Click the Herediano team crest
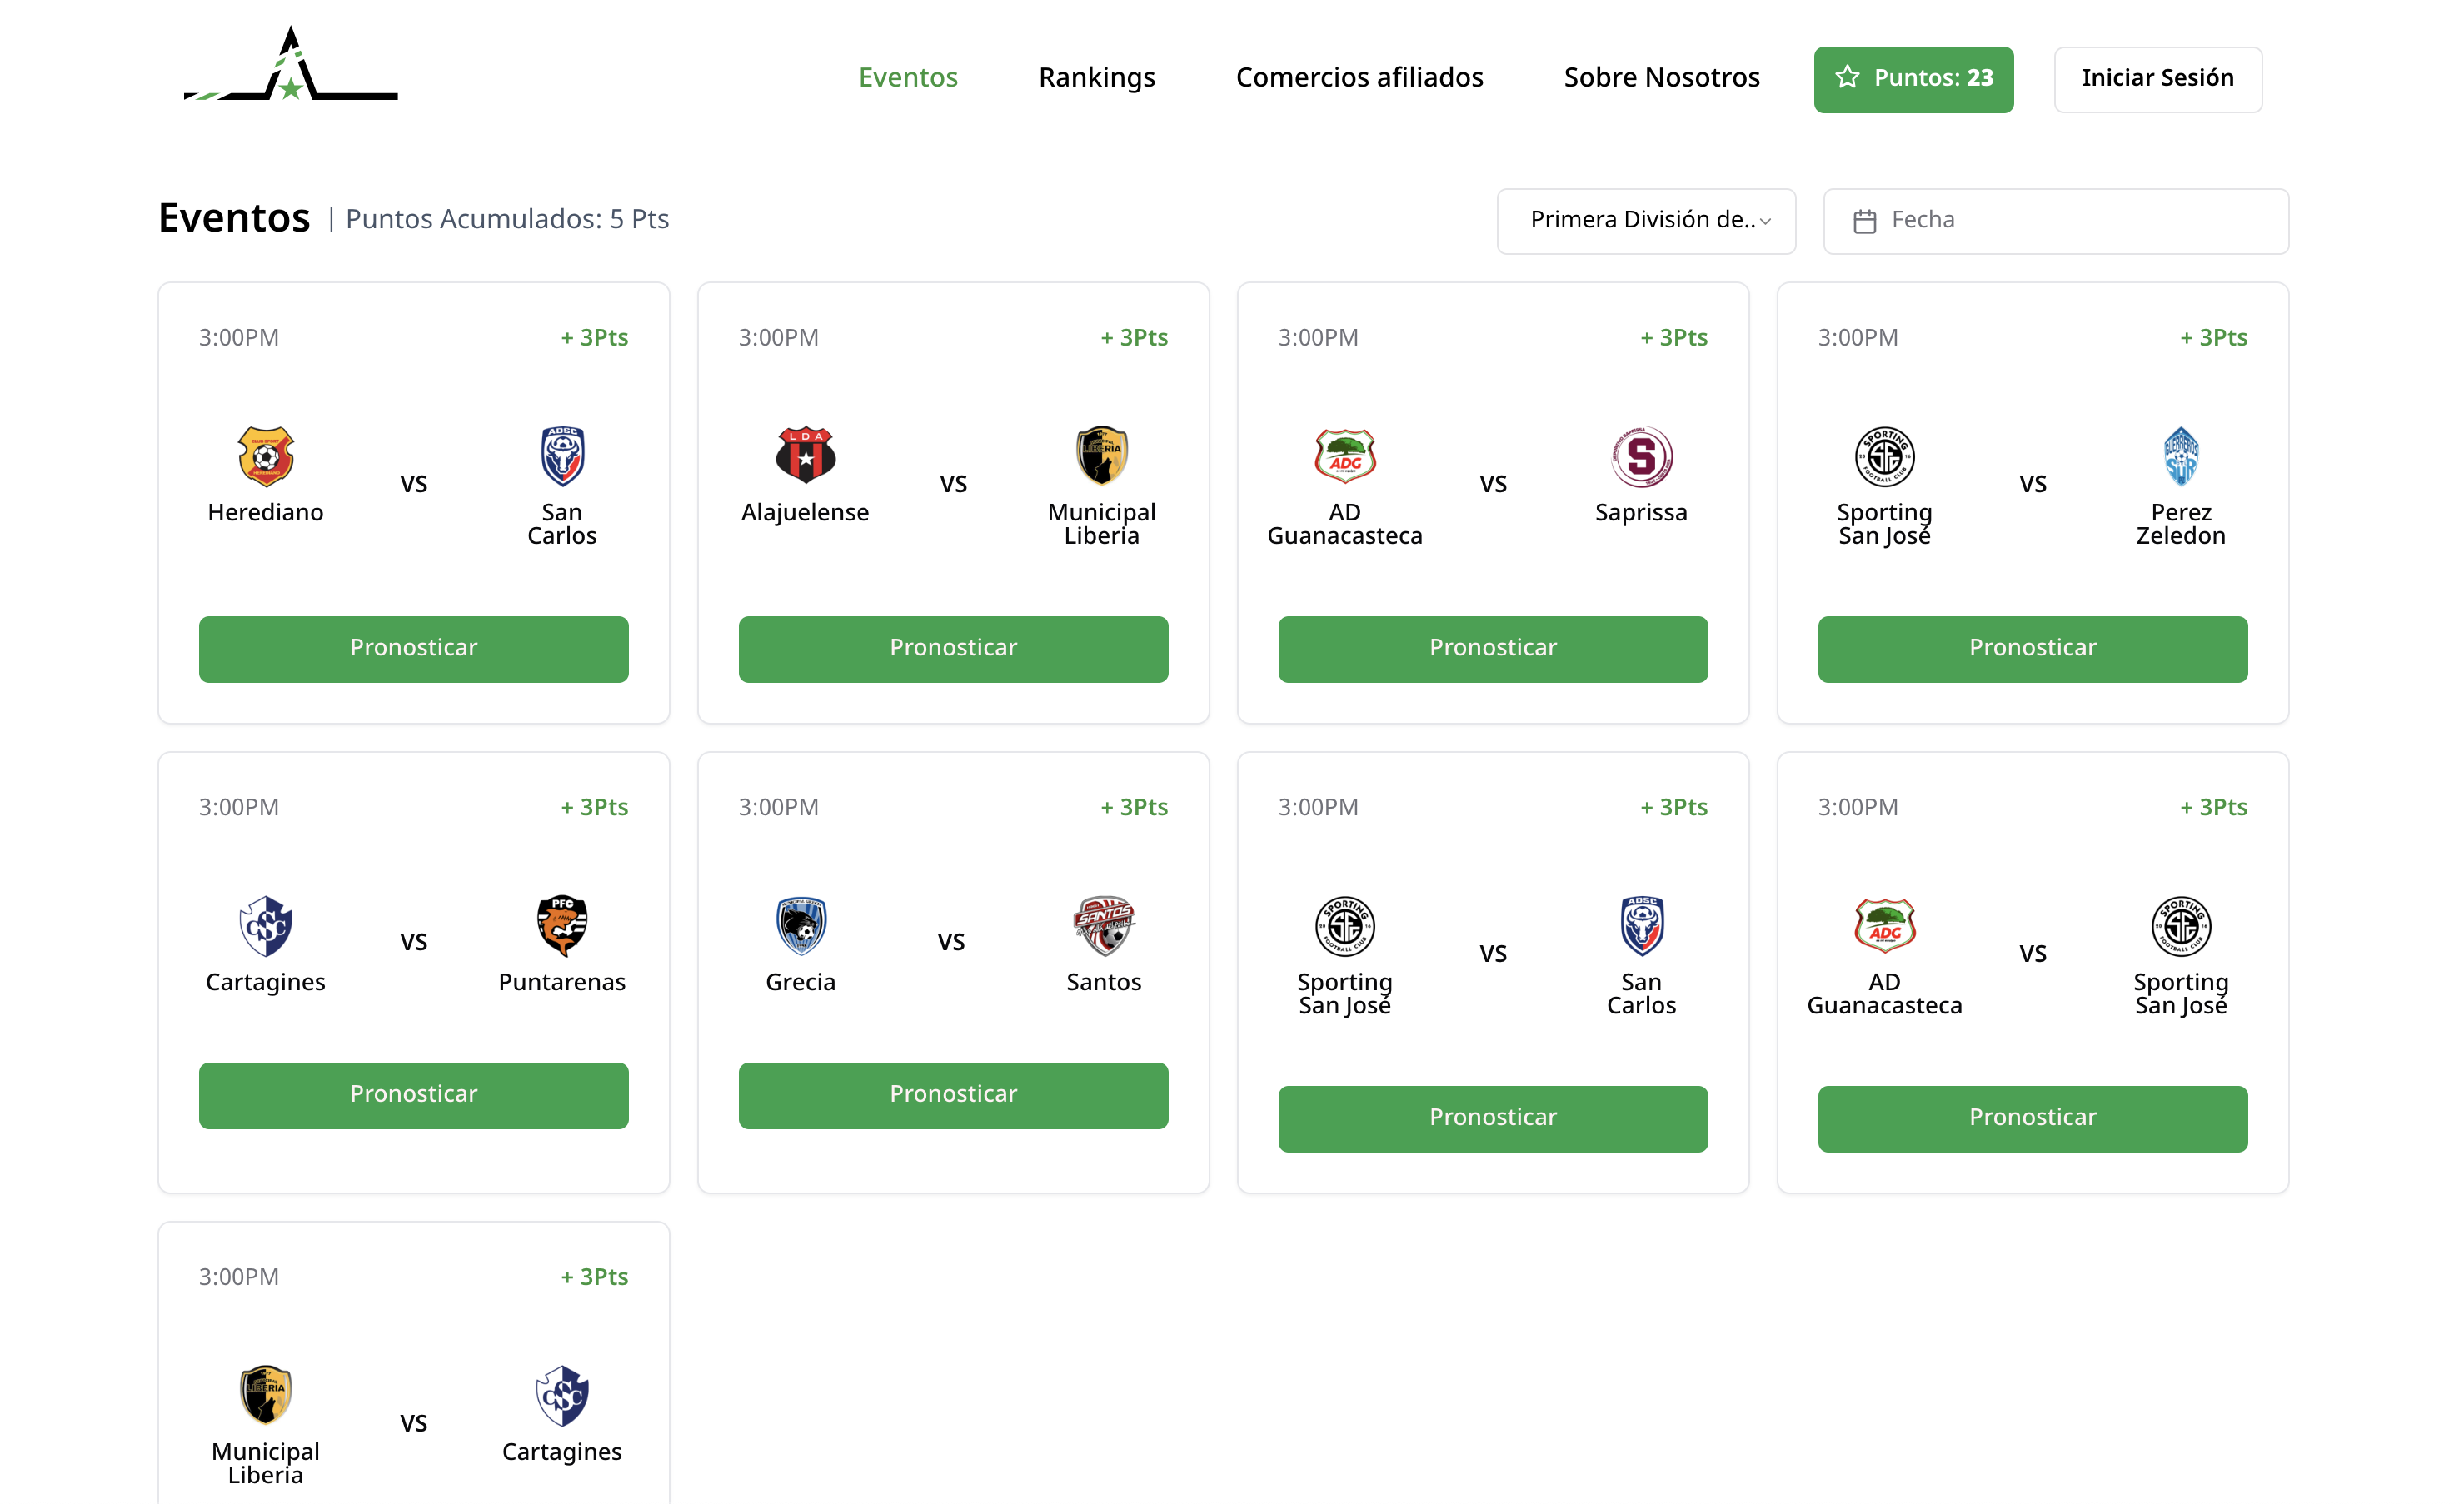 (265, 456)
